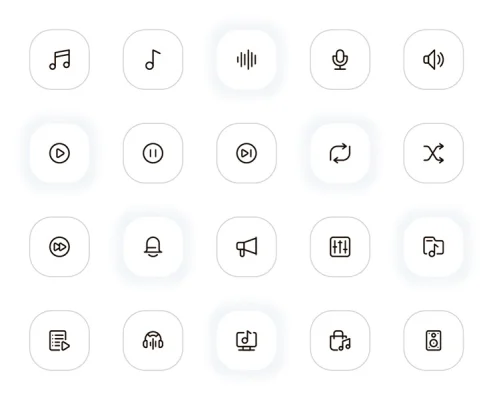Click the fast-forward circle icon

60,247
